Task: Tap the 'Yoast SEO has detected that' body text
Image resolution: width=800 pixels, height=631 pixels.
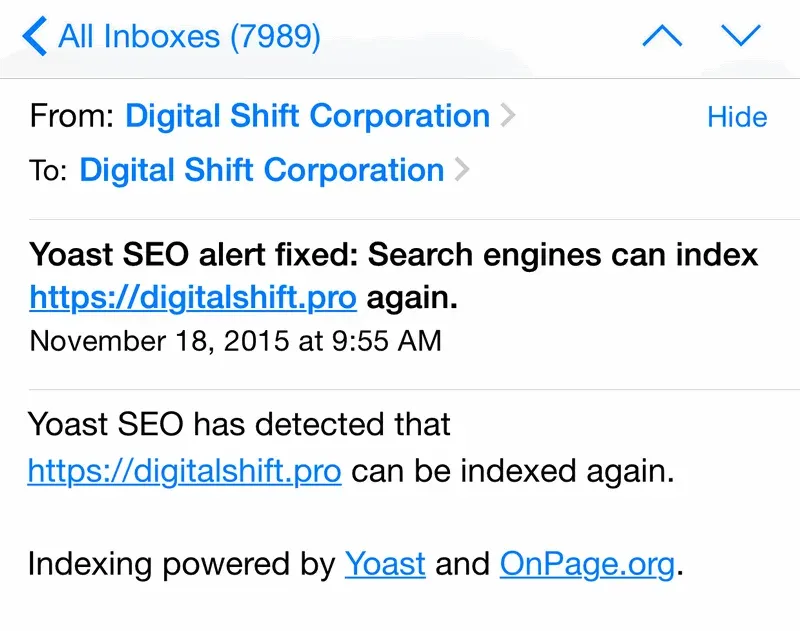Action: click(x=239, y=424)
